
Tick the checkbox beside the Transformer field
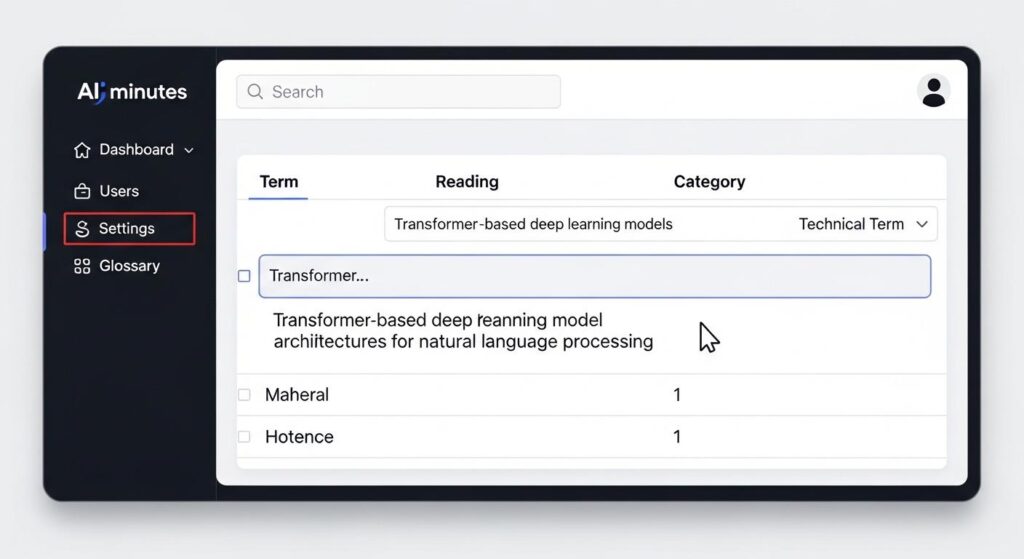pos(244,276)
